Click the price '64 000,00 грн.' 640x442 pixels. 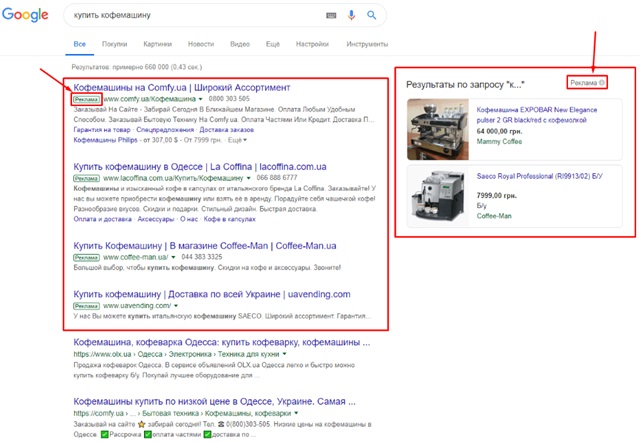499,131
